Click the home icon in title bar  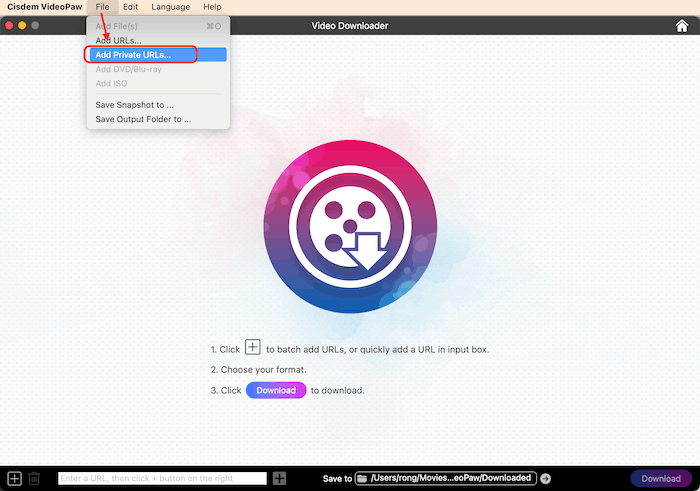click(x=681, y=25)
